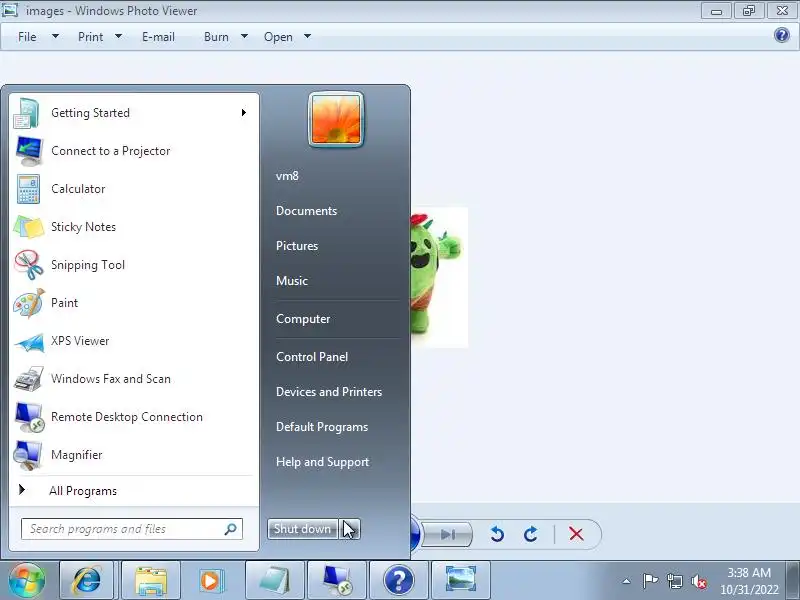
Task: Rotate image counterclockwise in Photo Viewer
Action: point(497,534)
